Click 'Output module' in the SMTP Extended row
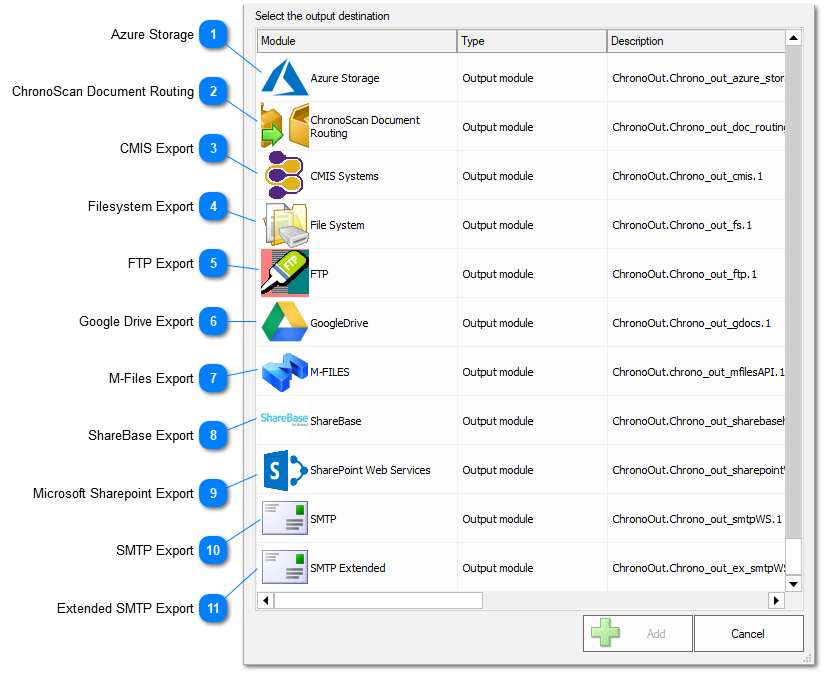Viewport: 824px width, 674px height. (x=498, y=568)
